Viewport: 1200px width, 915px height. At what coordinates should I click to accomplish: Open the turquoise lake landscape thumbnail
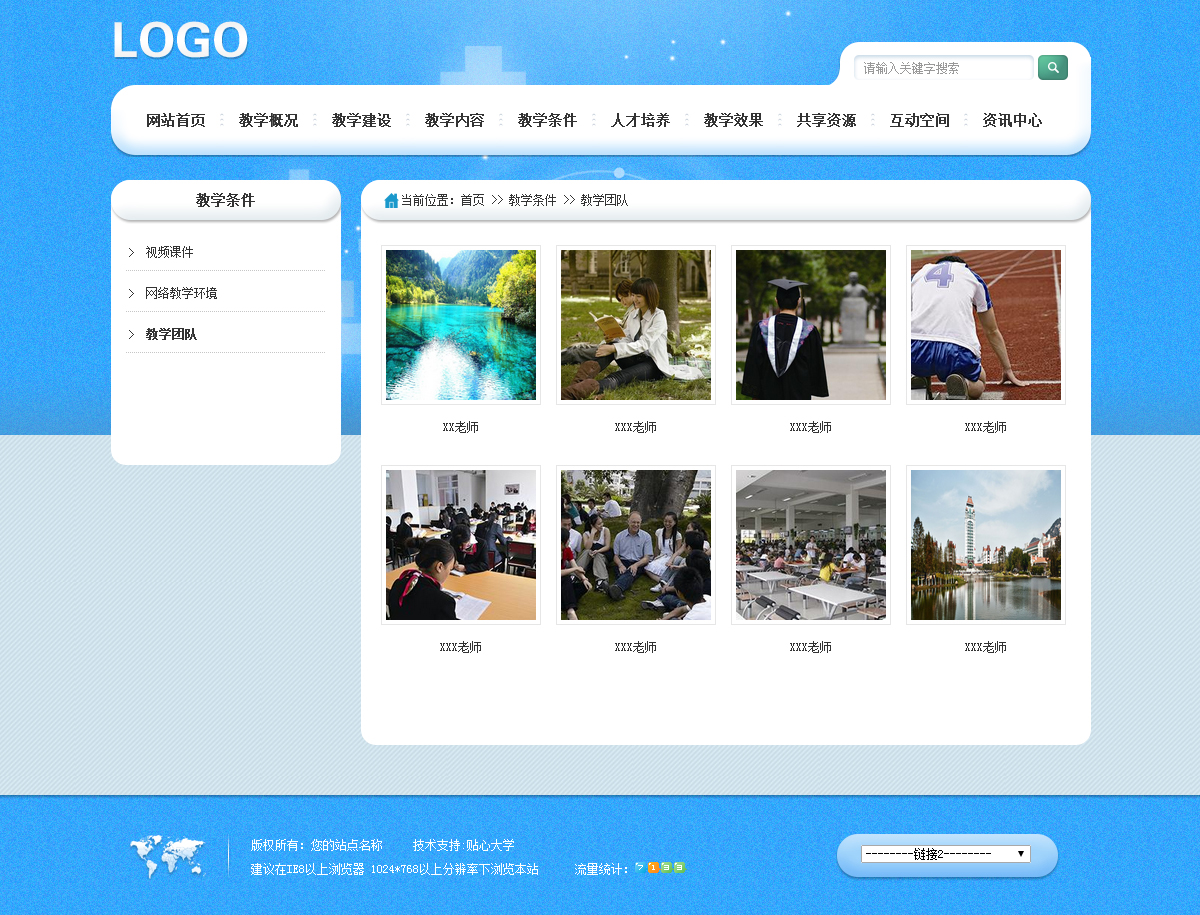click(461, 325)
